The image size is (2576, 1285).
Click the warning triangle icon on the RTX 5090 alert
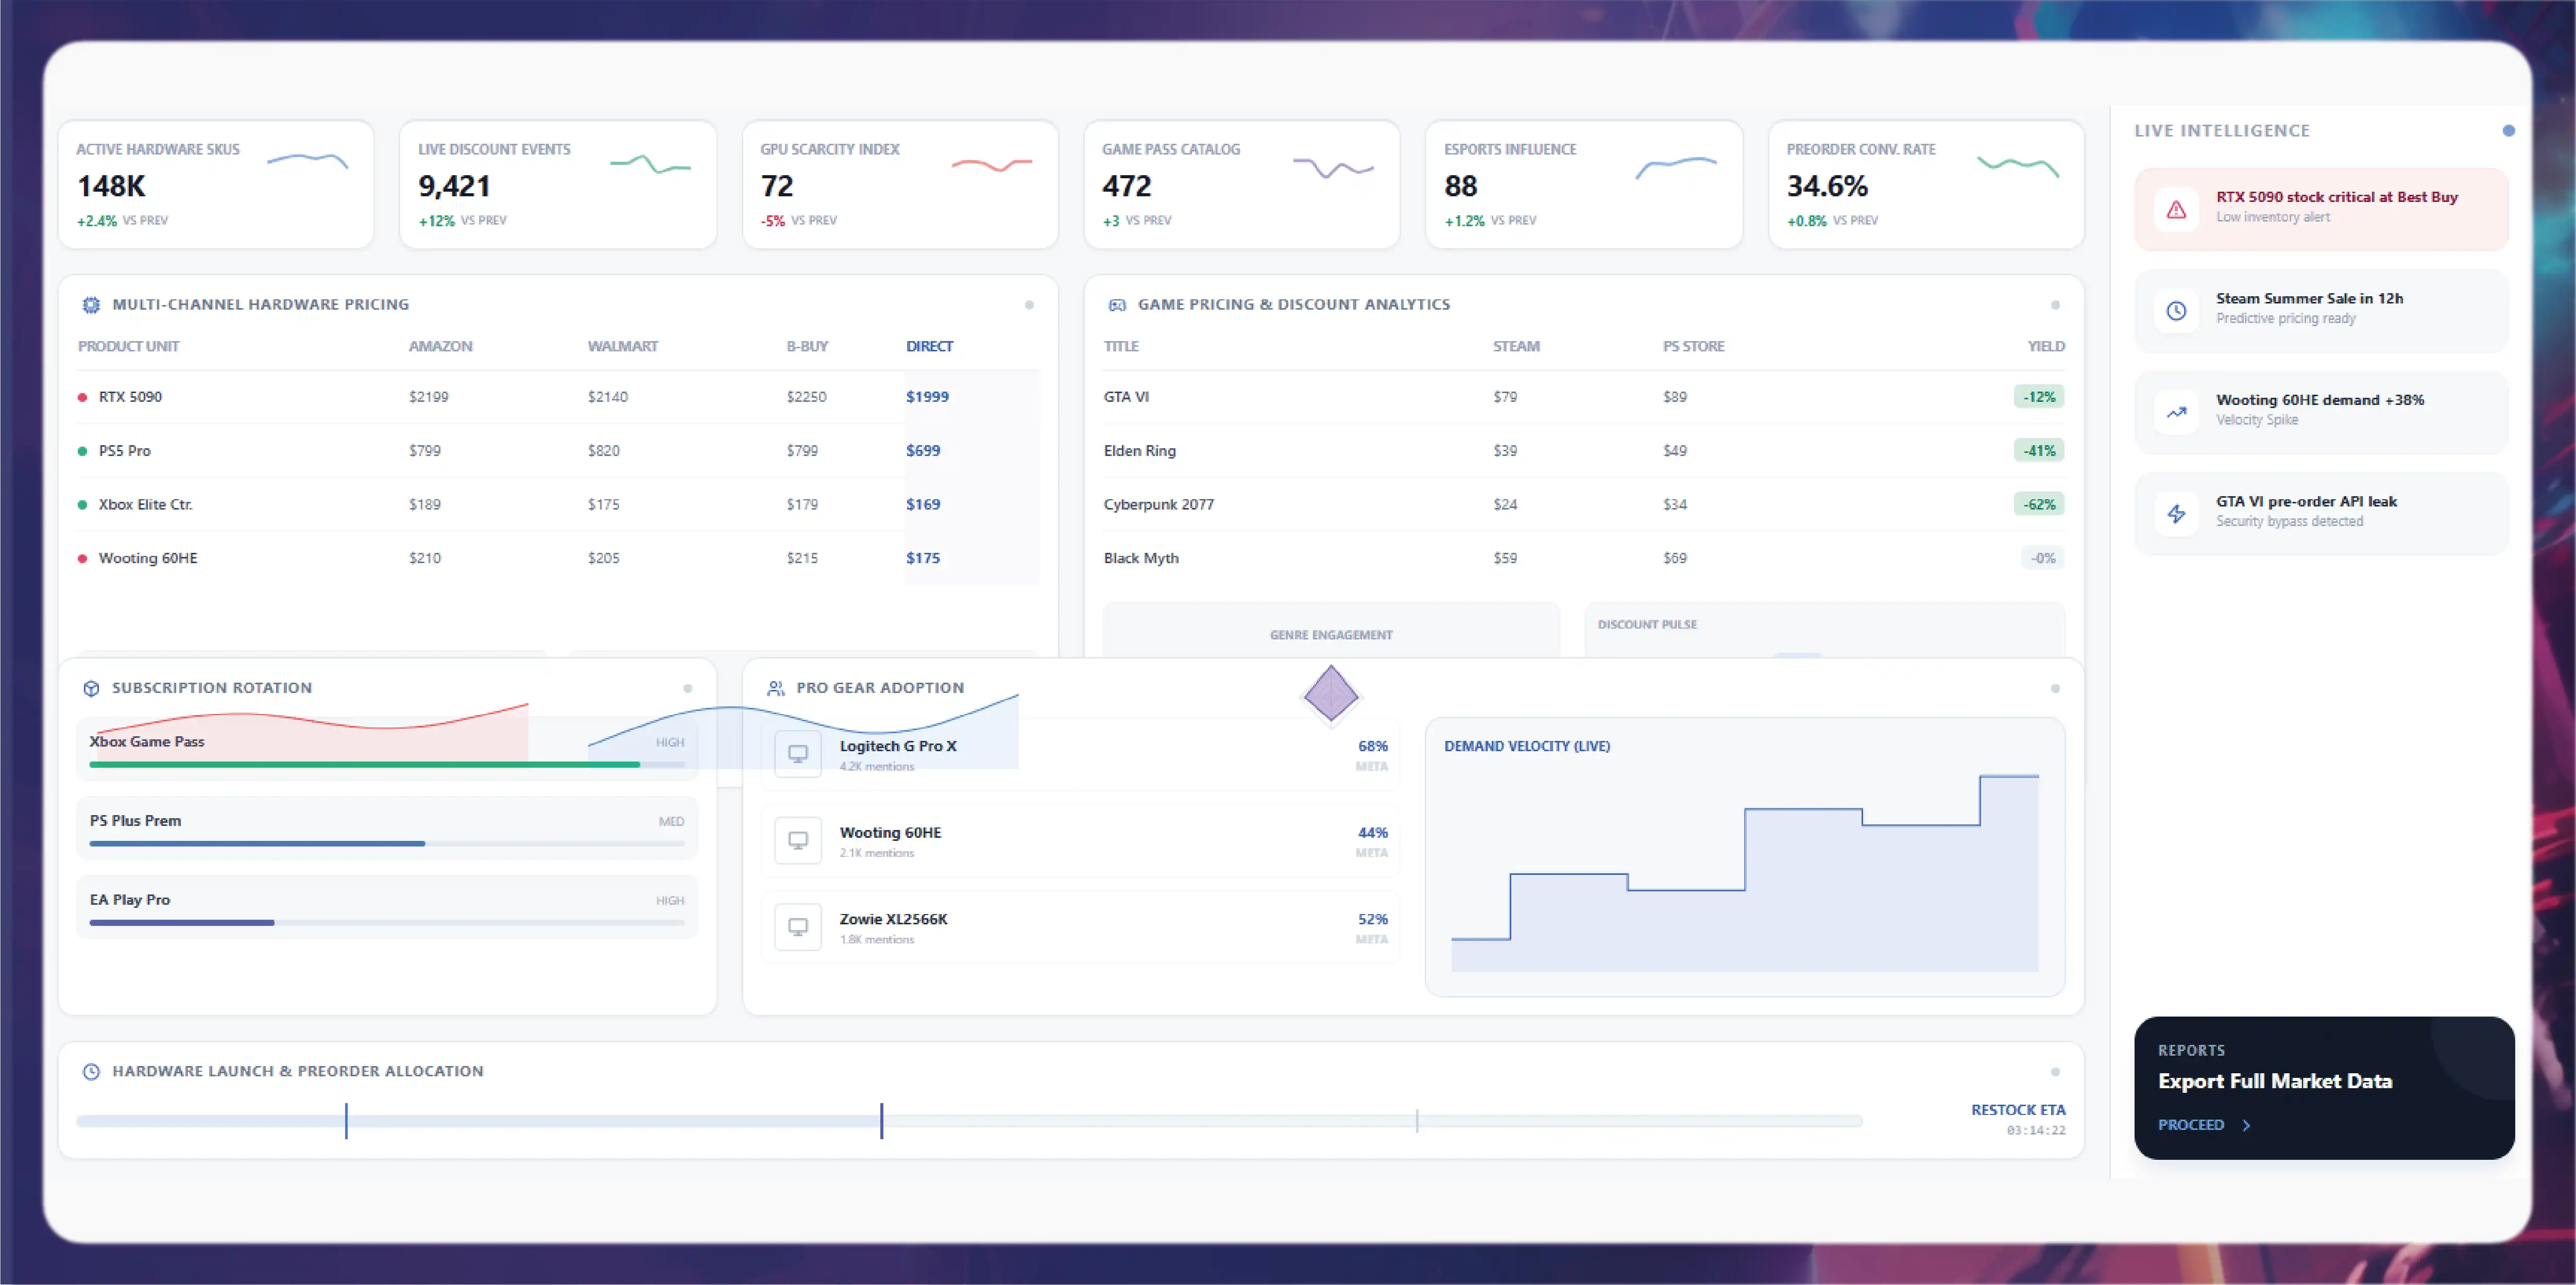pyautogui.click(x=2176, y=209)
